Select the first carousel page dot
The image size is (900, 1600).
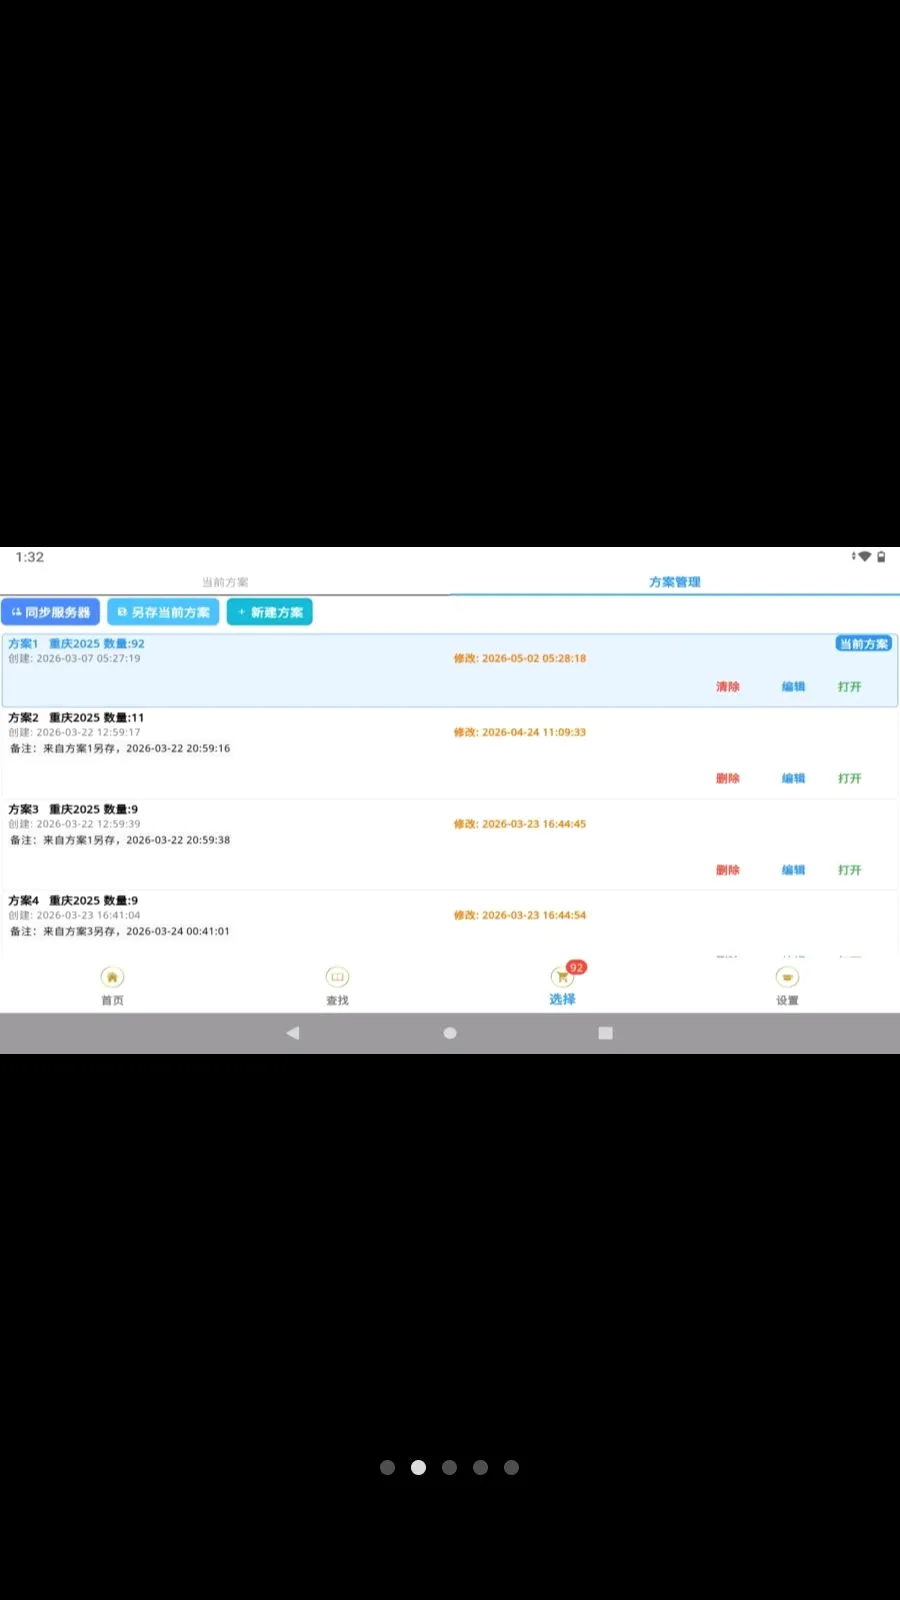388,1467
